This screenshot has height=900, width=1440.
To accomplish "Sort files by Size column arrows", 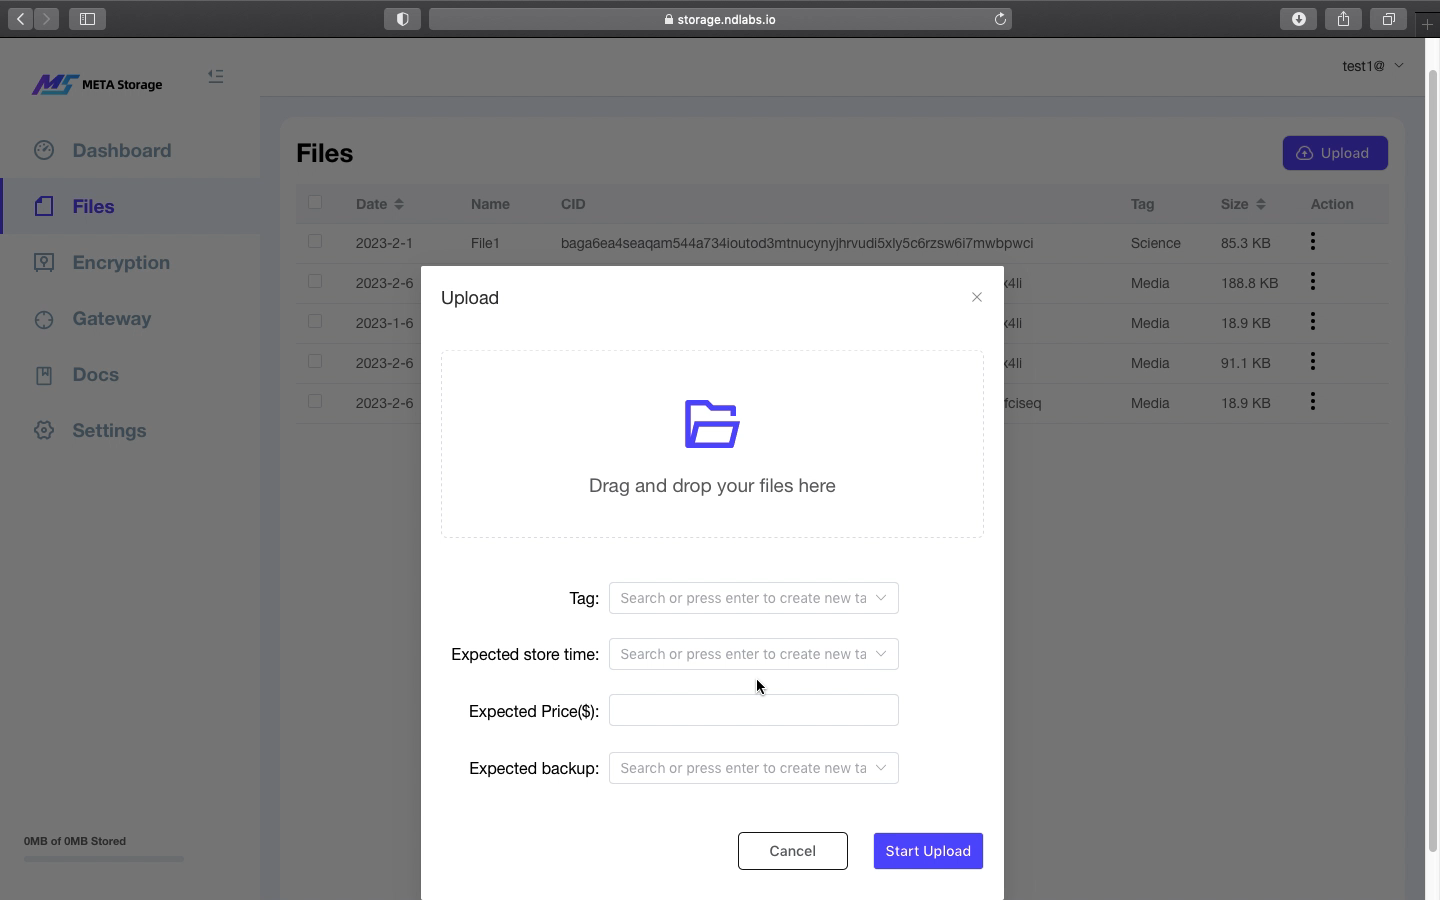I will pos(1261,204).
